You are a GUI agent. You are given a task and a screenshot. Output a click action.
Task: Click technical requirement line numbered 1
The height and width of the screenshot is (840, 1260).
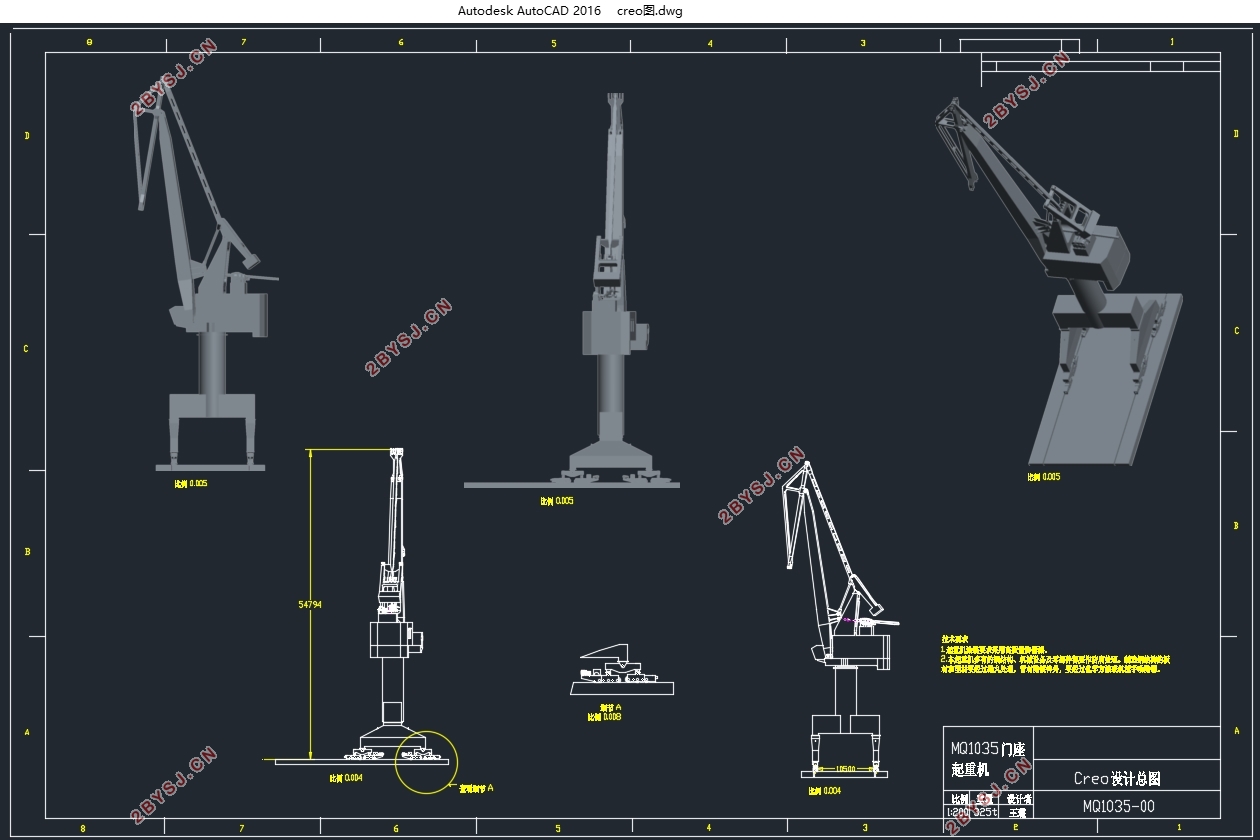click(x=993, y=649)
